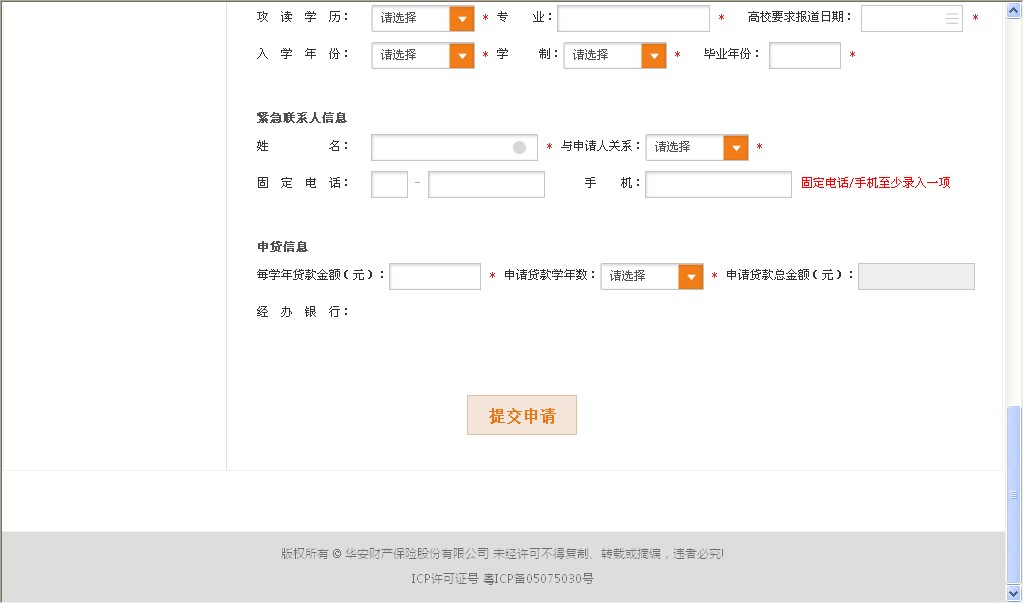
Task: Open the calendar icon in 高校要求报道日期
Action: coord(952,18)
